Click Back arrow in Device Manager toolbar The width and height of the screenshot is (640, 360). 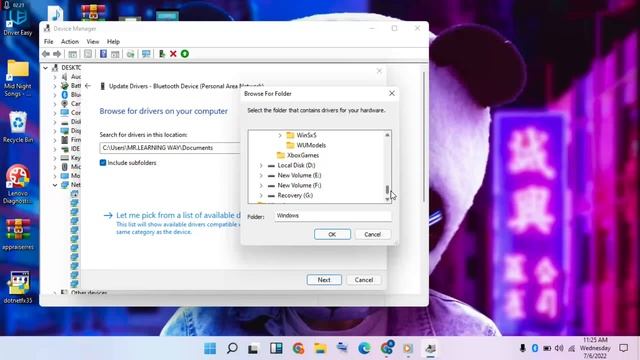[46, 54]
